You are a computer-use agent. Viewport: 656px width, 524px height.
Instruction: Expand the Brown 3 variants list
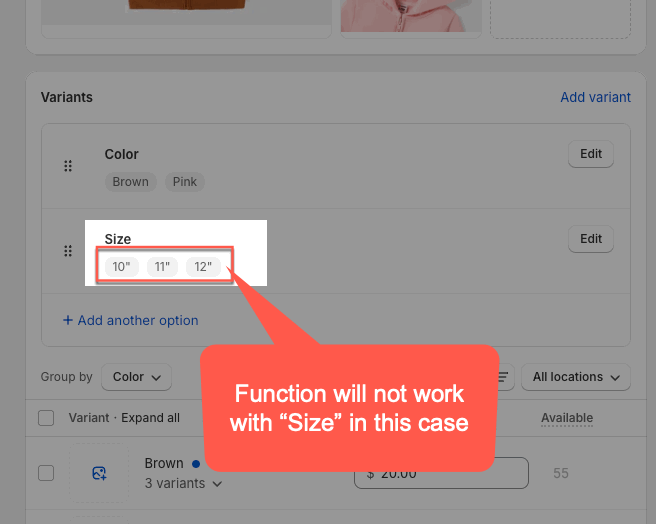coord(183,483)
